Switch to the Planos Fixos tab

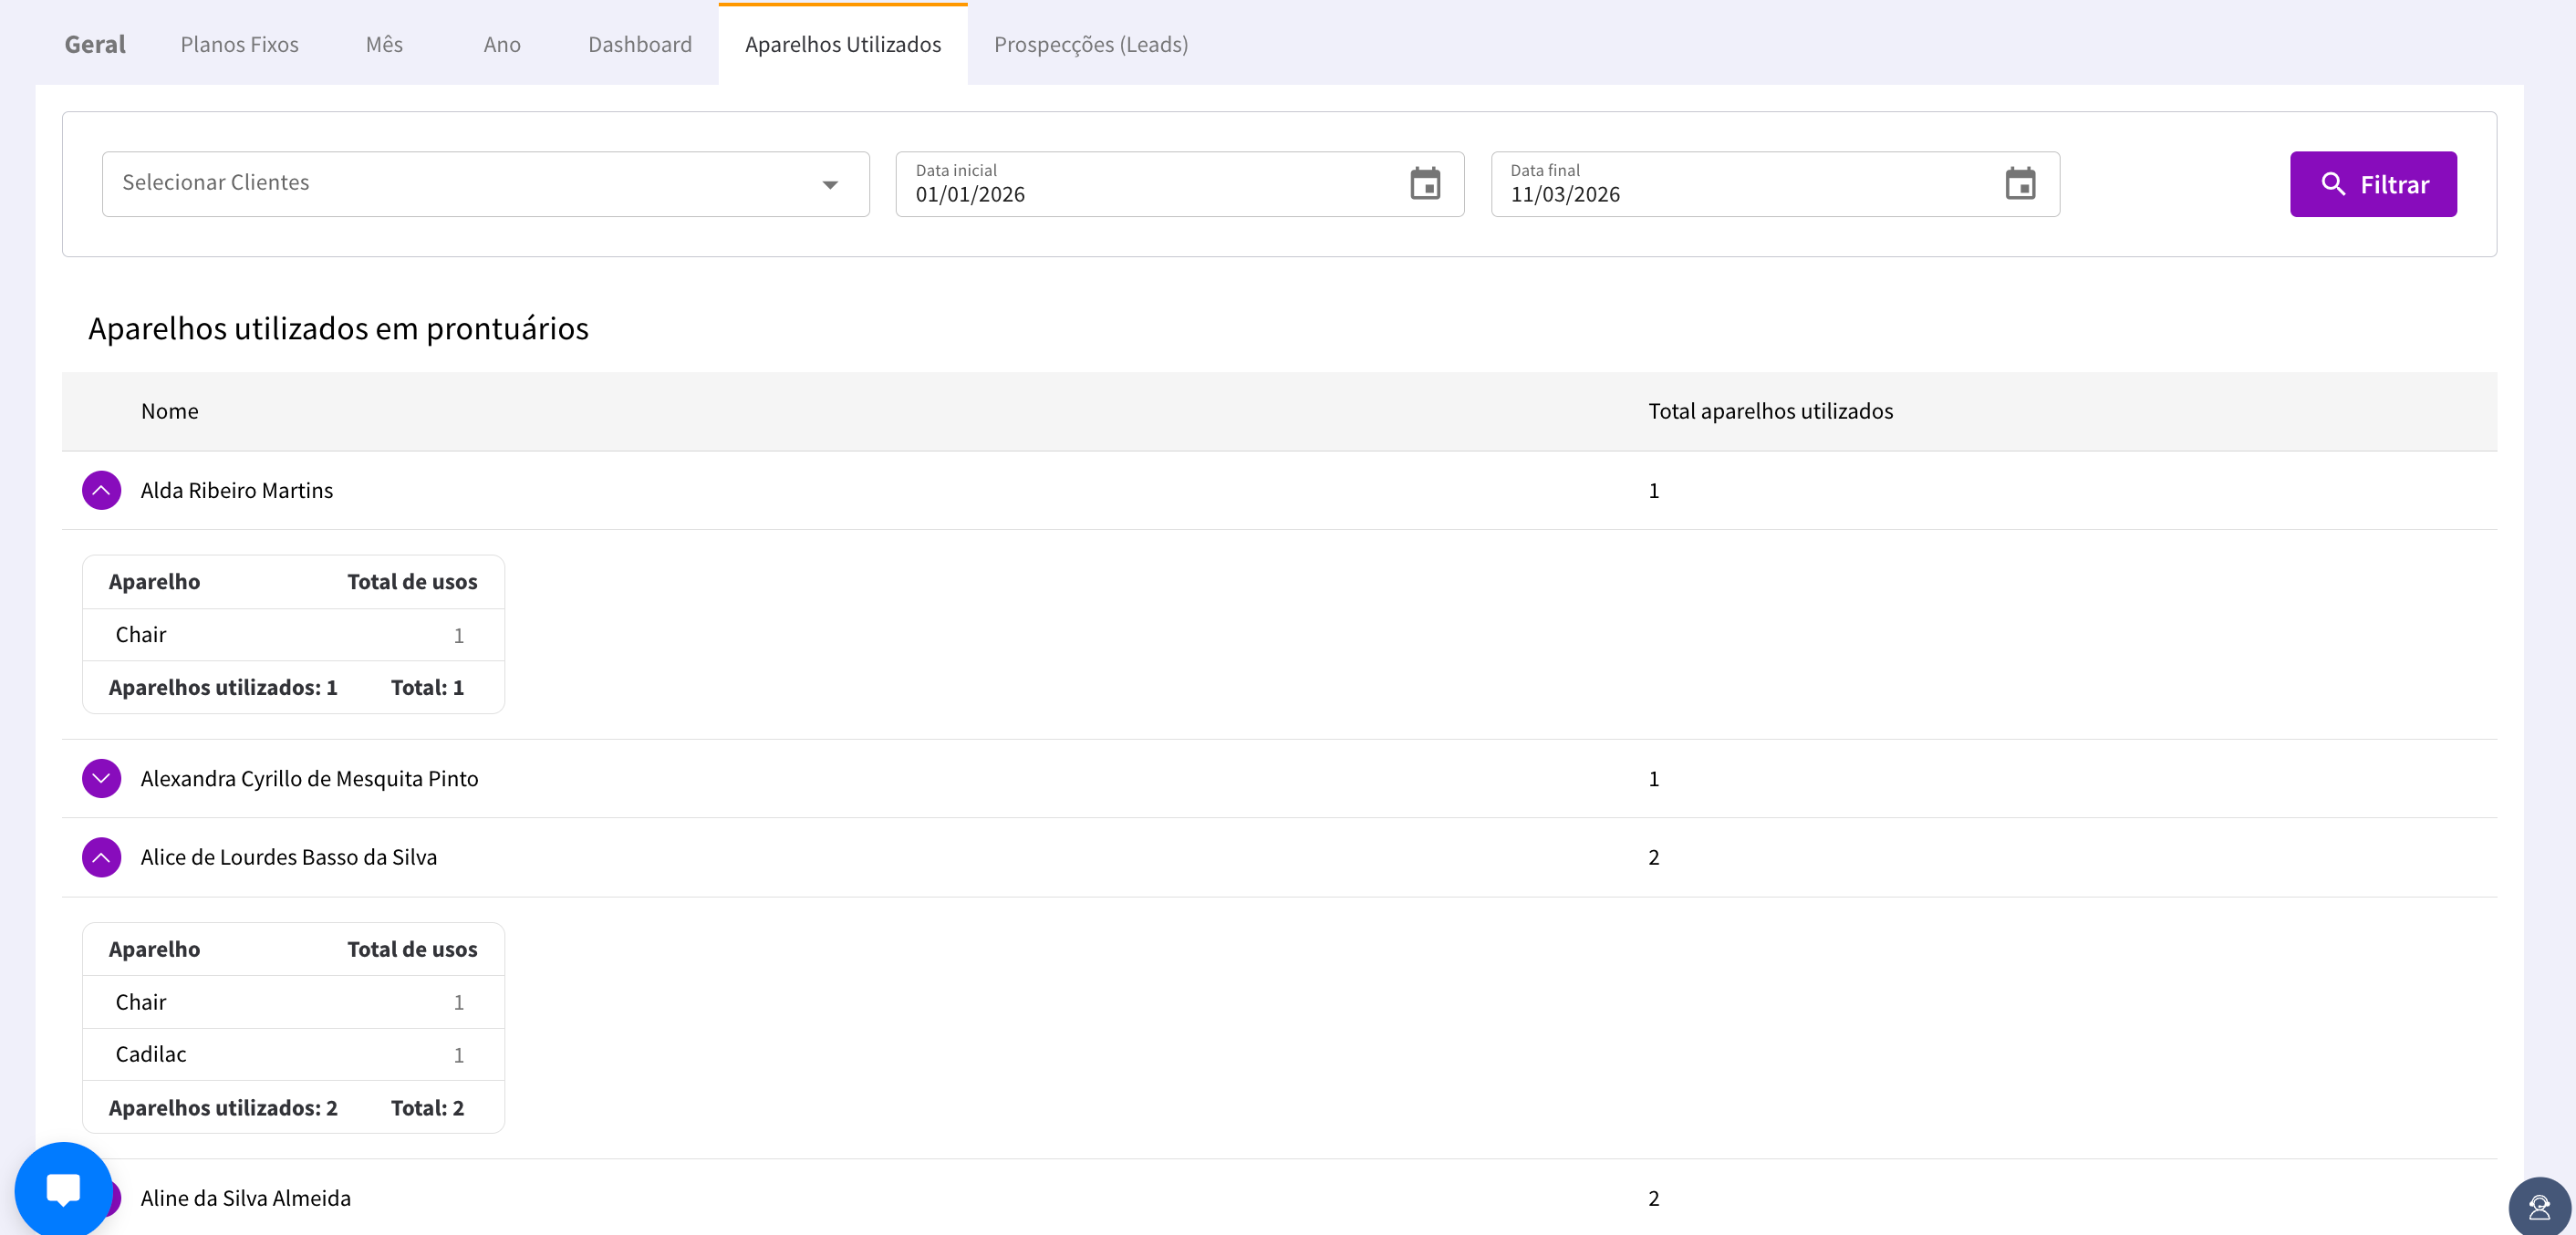[x=239, y=44]
